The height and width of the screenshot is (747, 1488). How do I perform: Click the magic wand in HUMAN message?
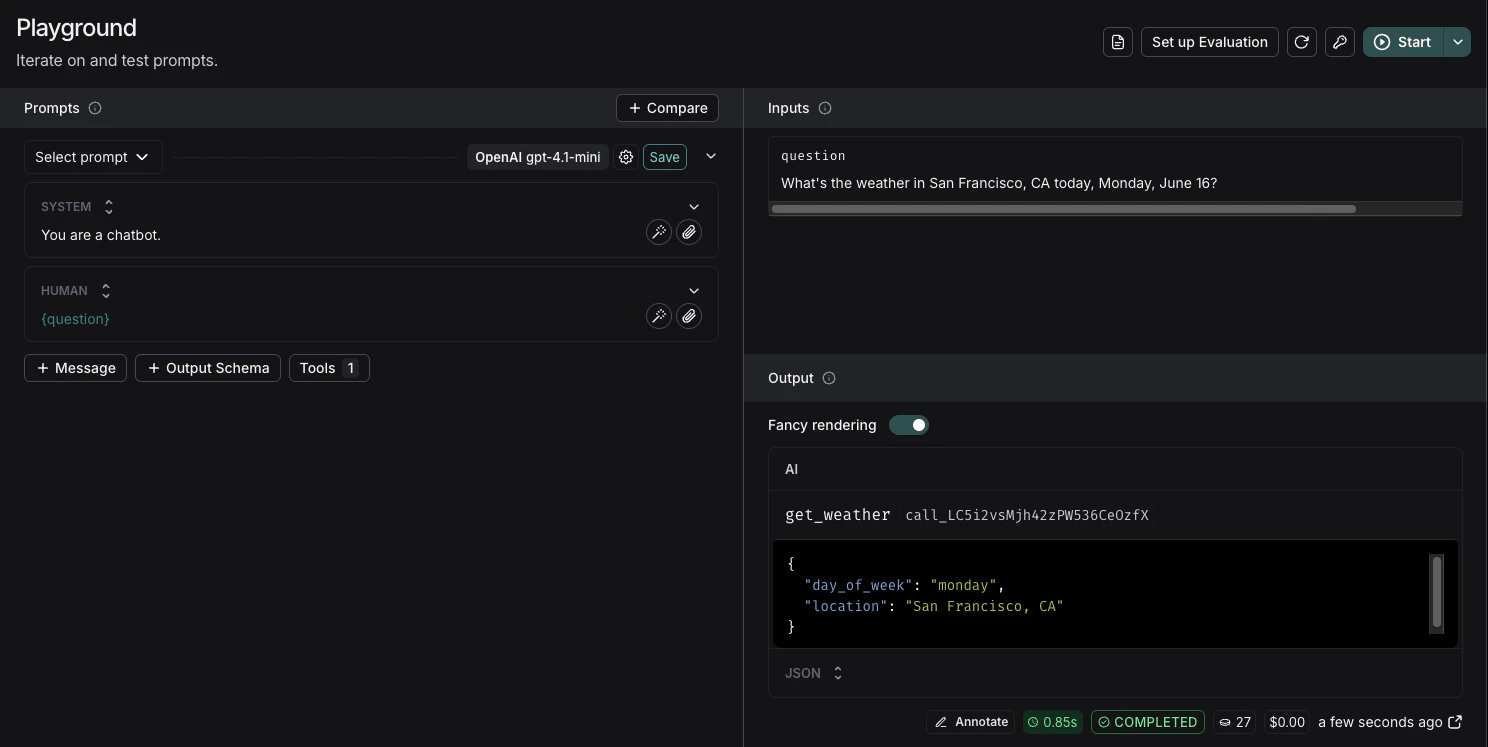pos(659,317)
